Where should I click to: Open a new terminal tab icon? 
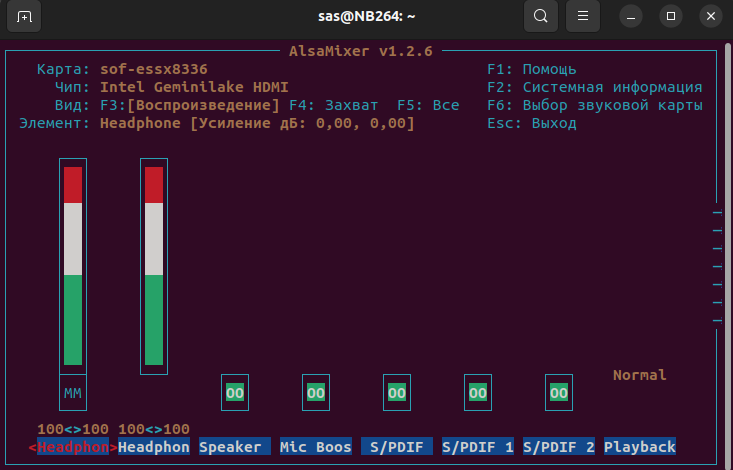click(x=24, y=16)
